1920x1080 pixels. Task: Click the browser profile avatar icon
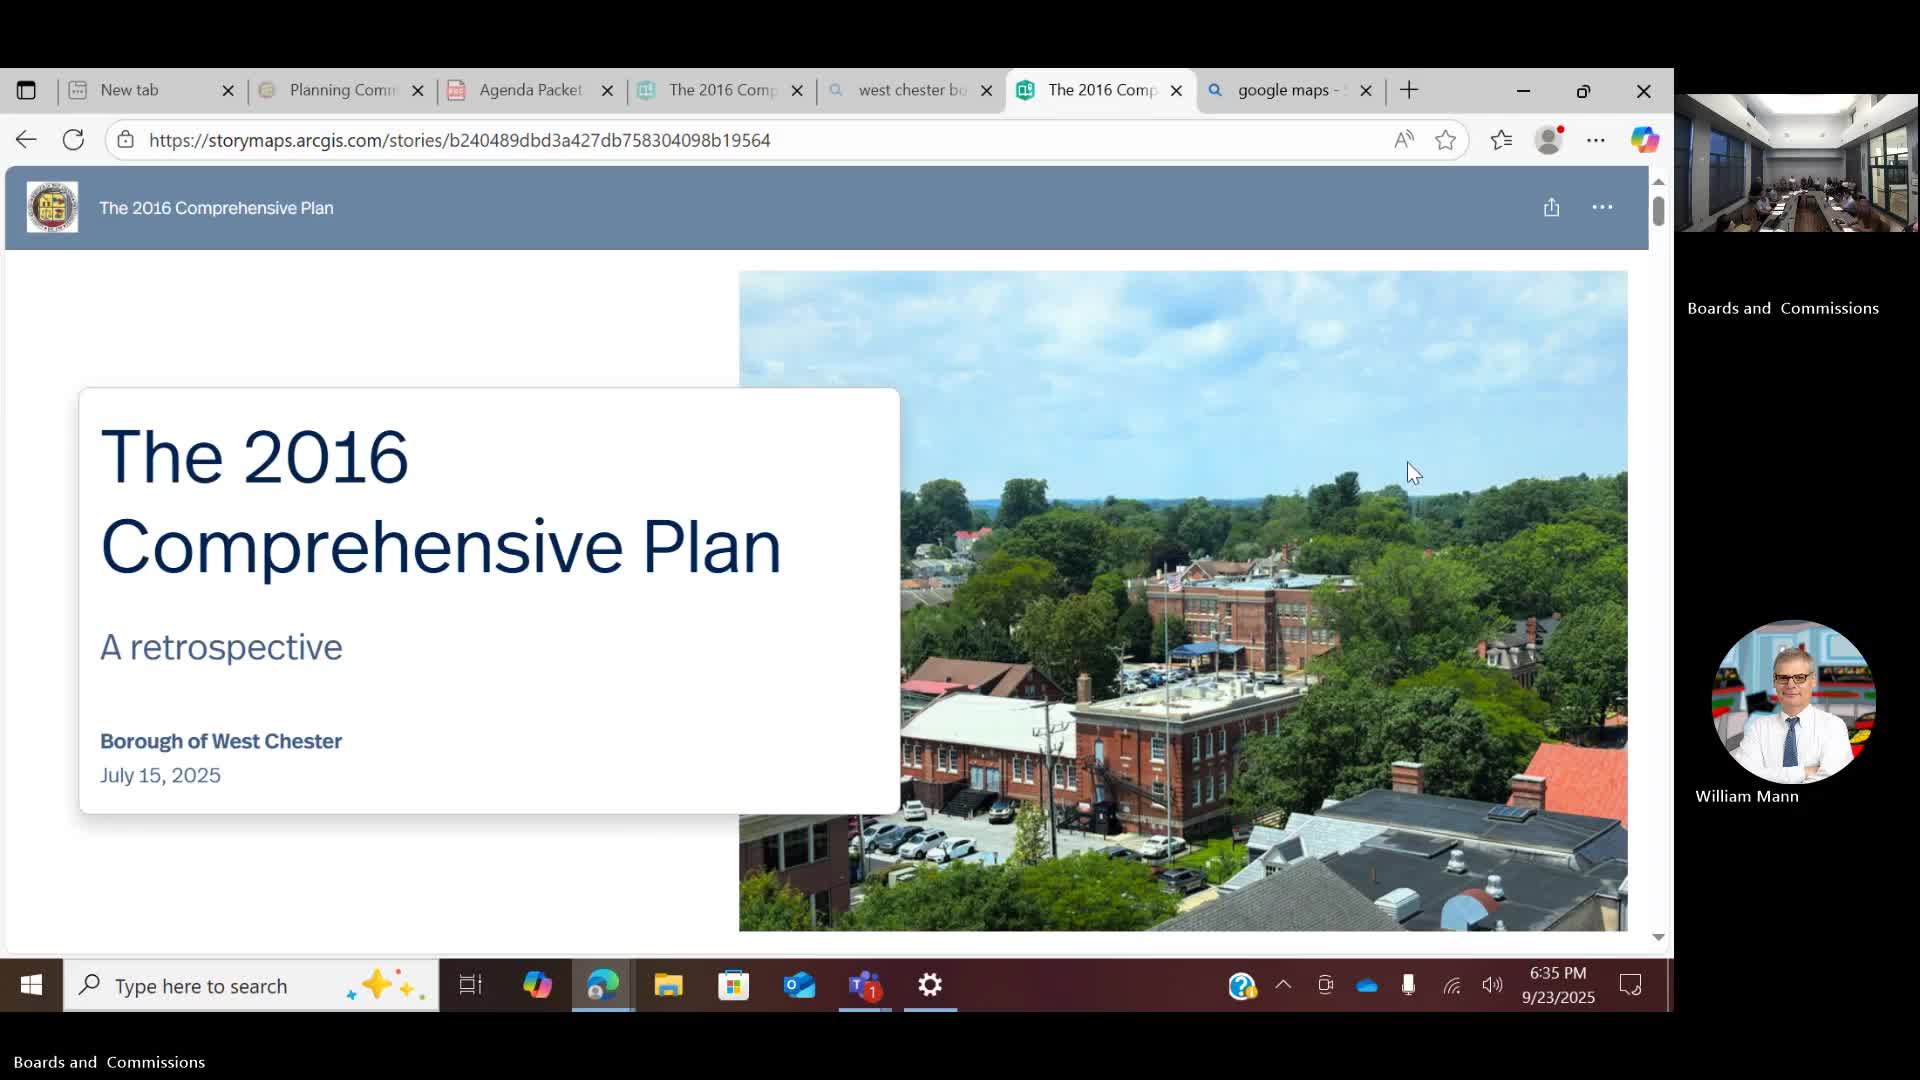(x=1548, y=140)
